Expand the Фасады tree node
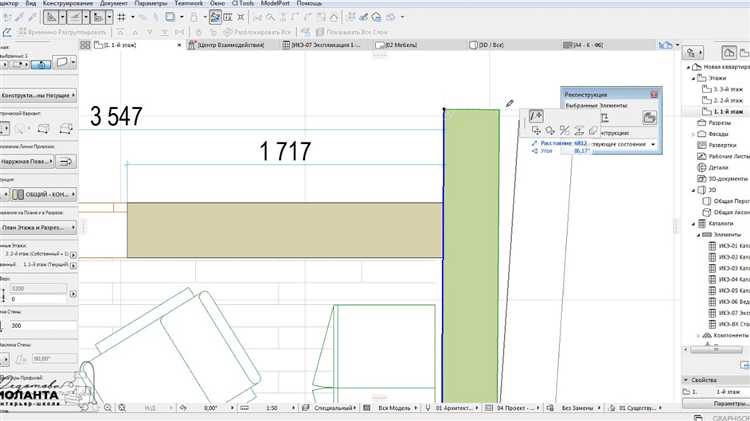 (x=693, y=134)
